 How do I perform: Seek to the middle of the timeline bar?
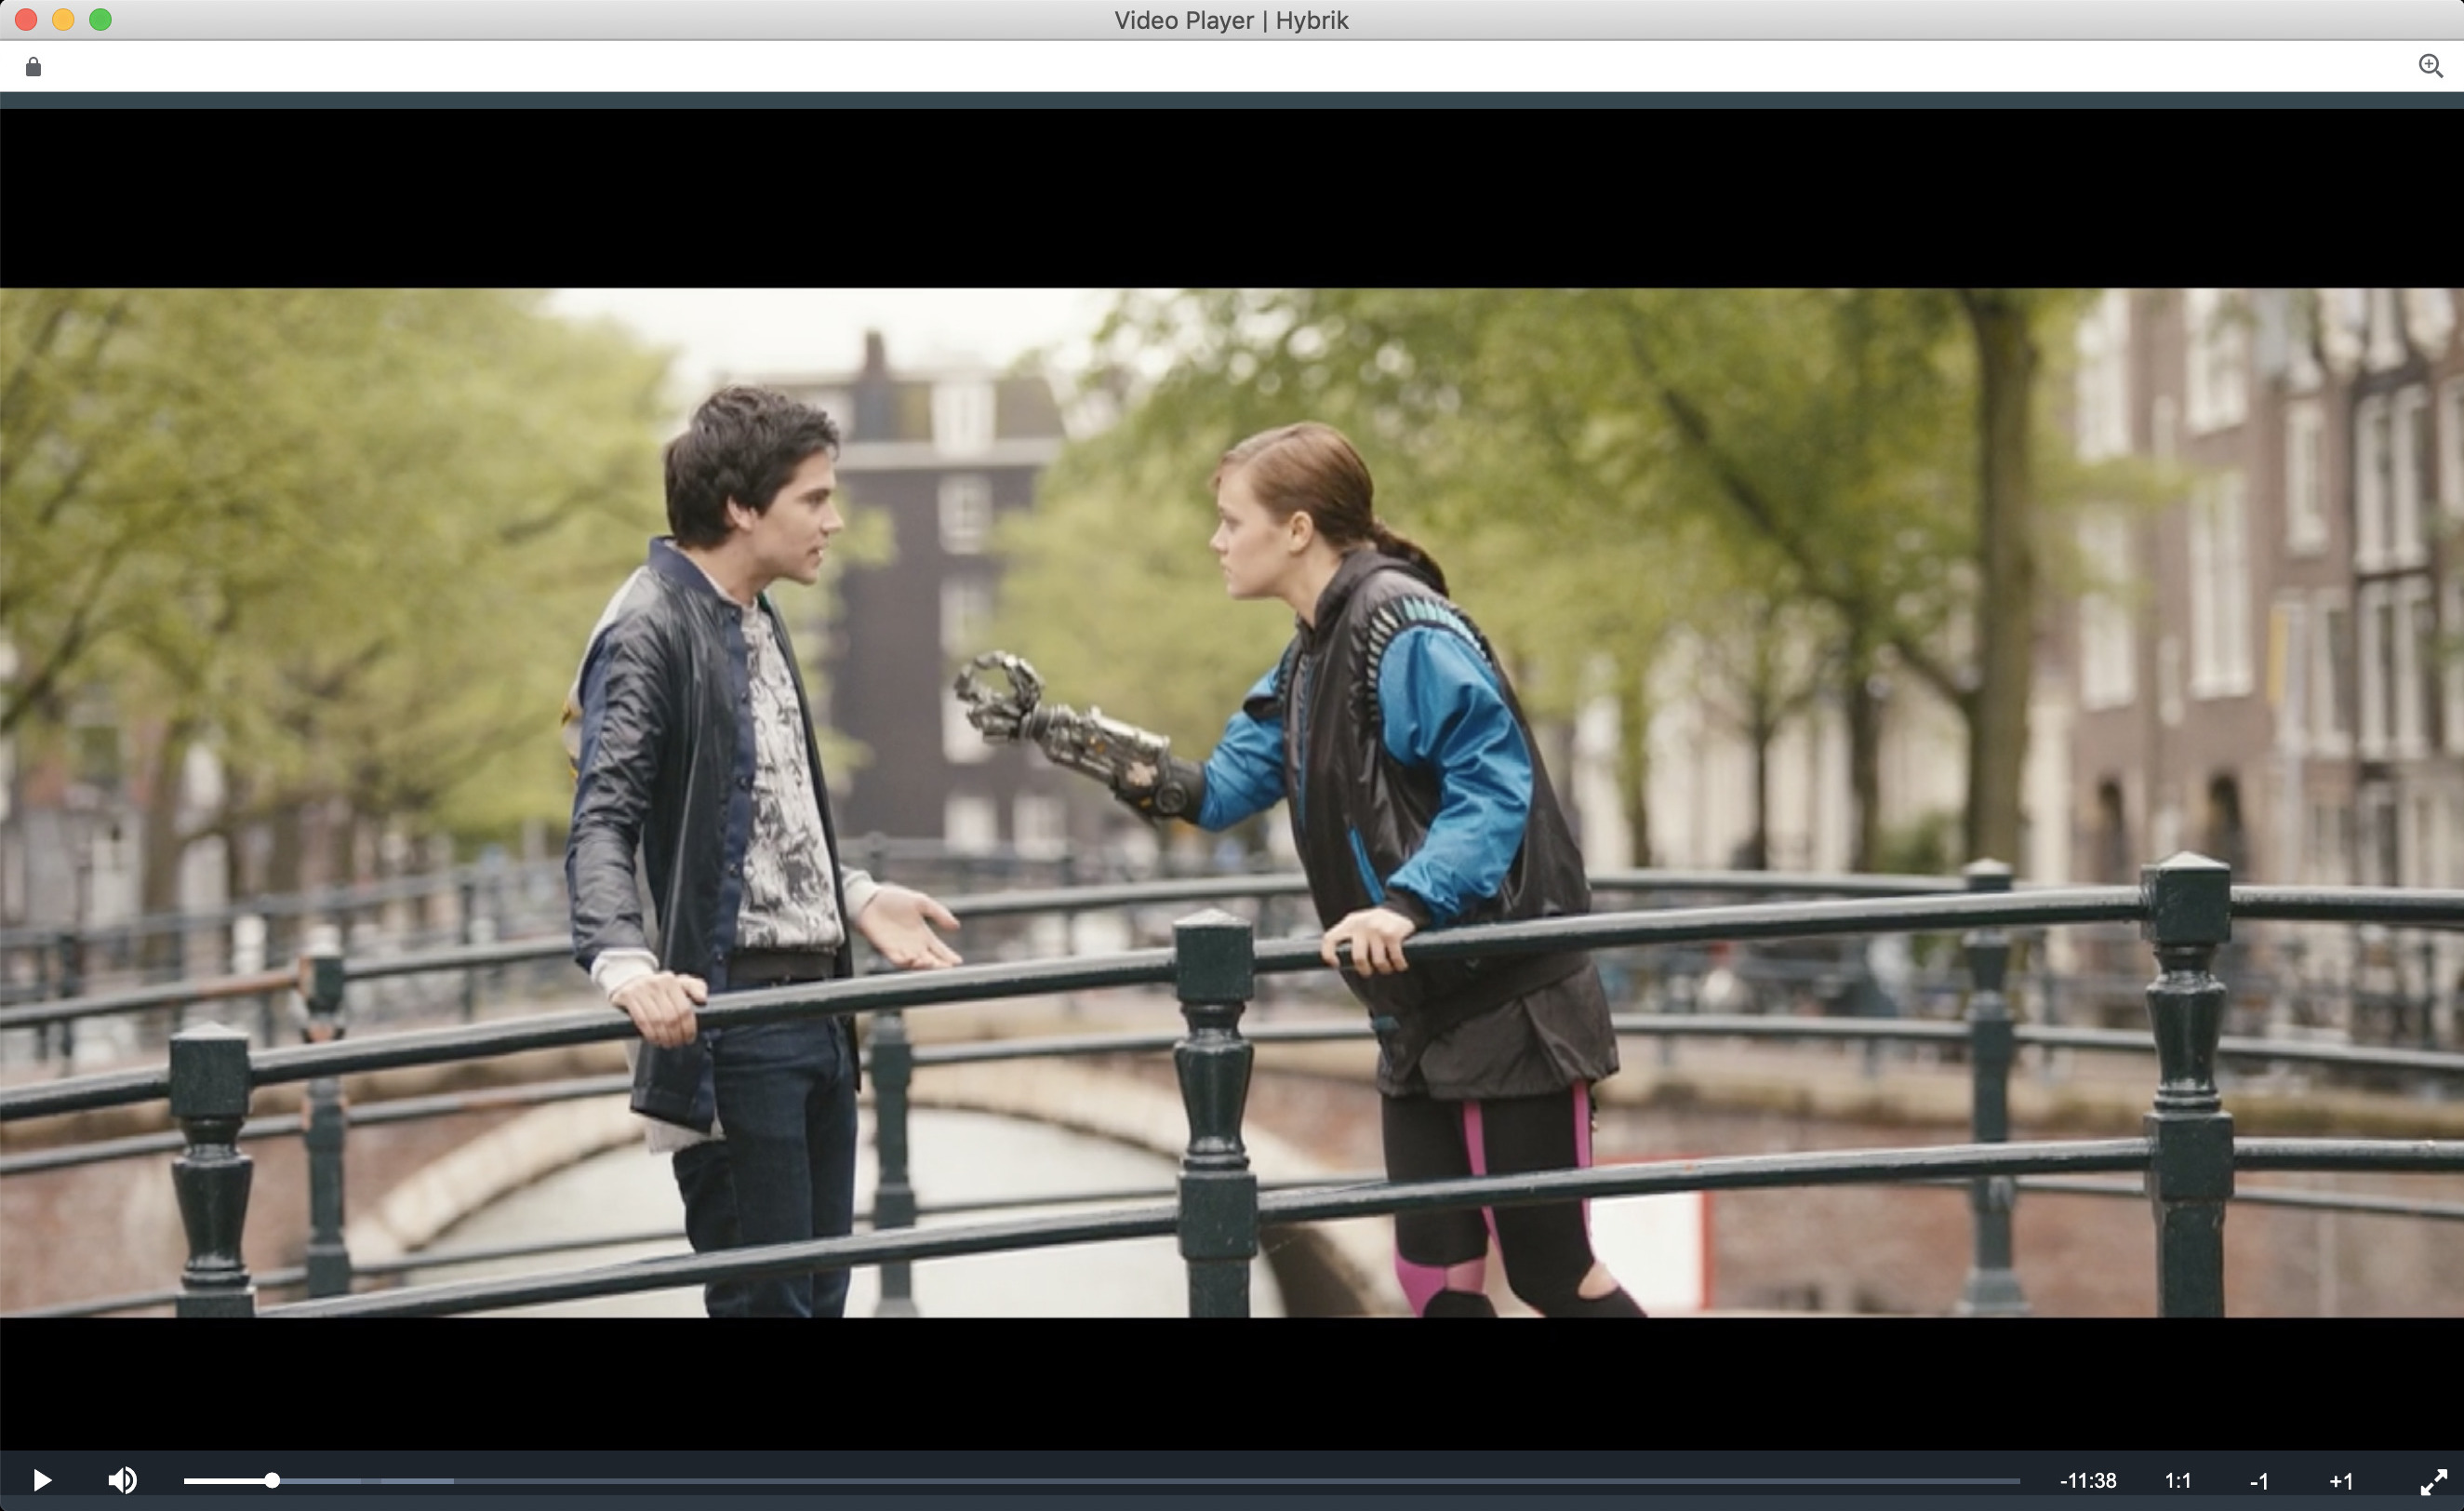click(1102, 1480)
